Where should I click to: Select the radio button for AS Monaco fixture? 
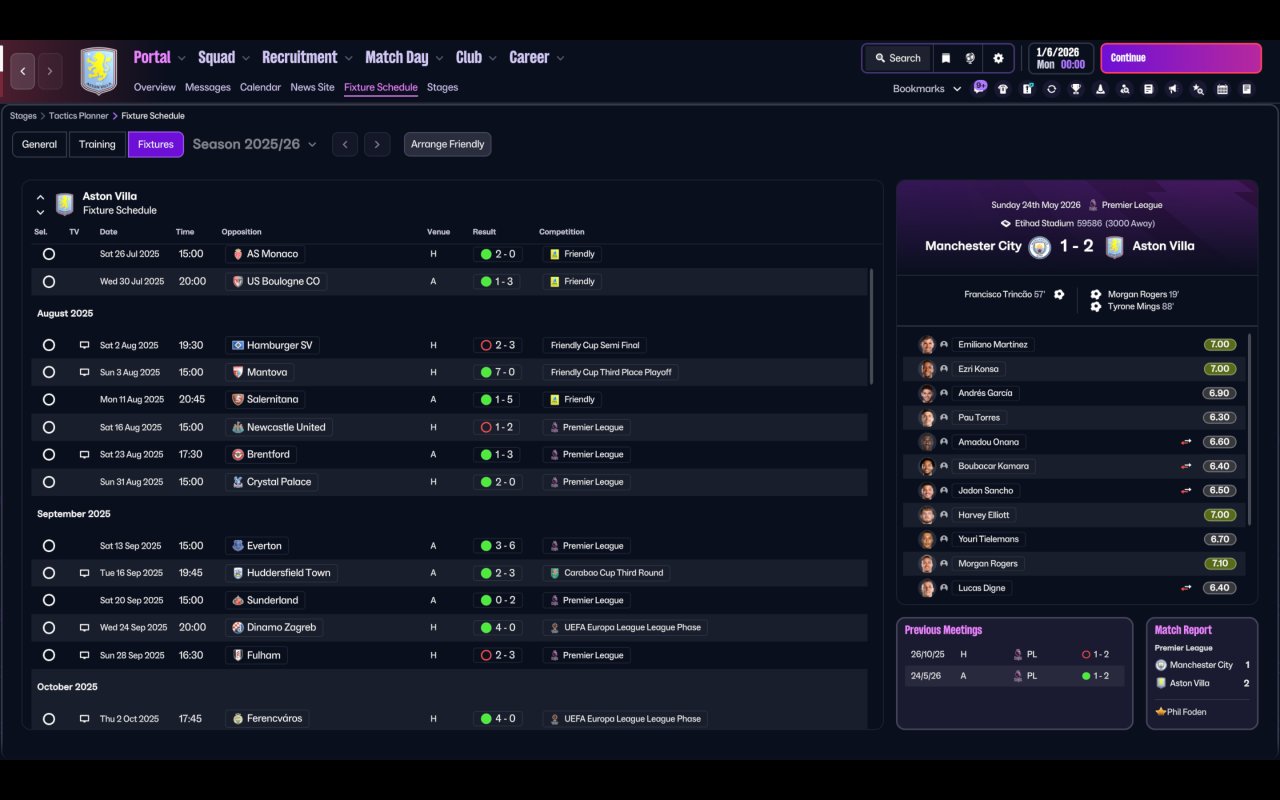click(48, 254)
